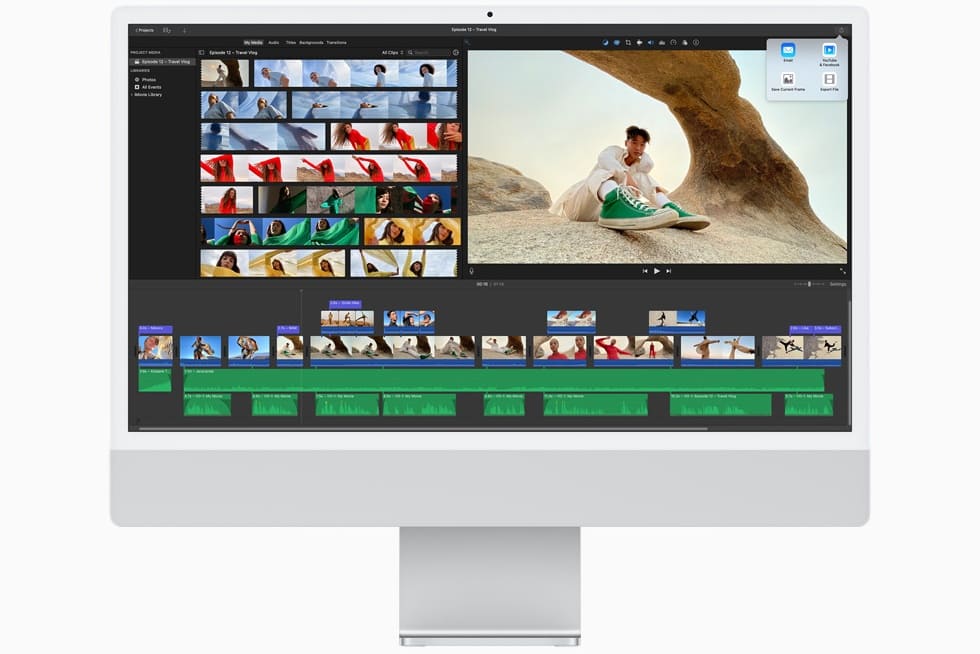The image size is (980, 654).
Task: Skip to previous clip button
Action: click(x=645, y=271)
